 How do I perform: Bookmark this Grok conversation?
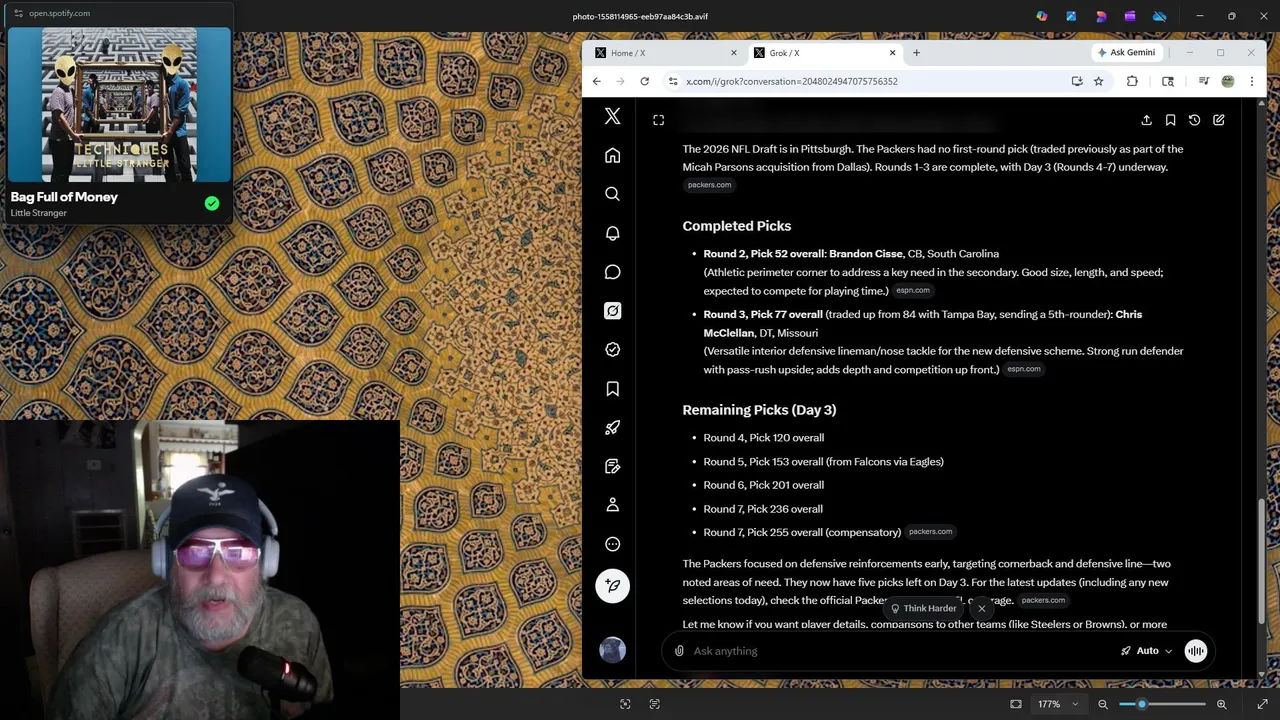click(1170, 120)
